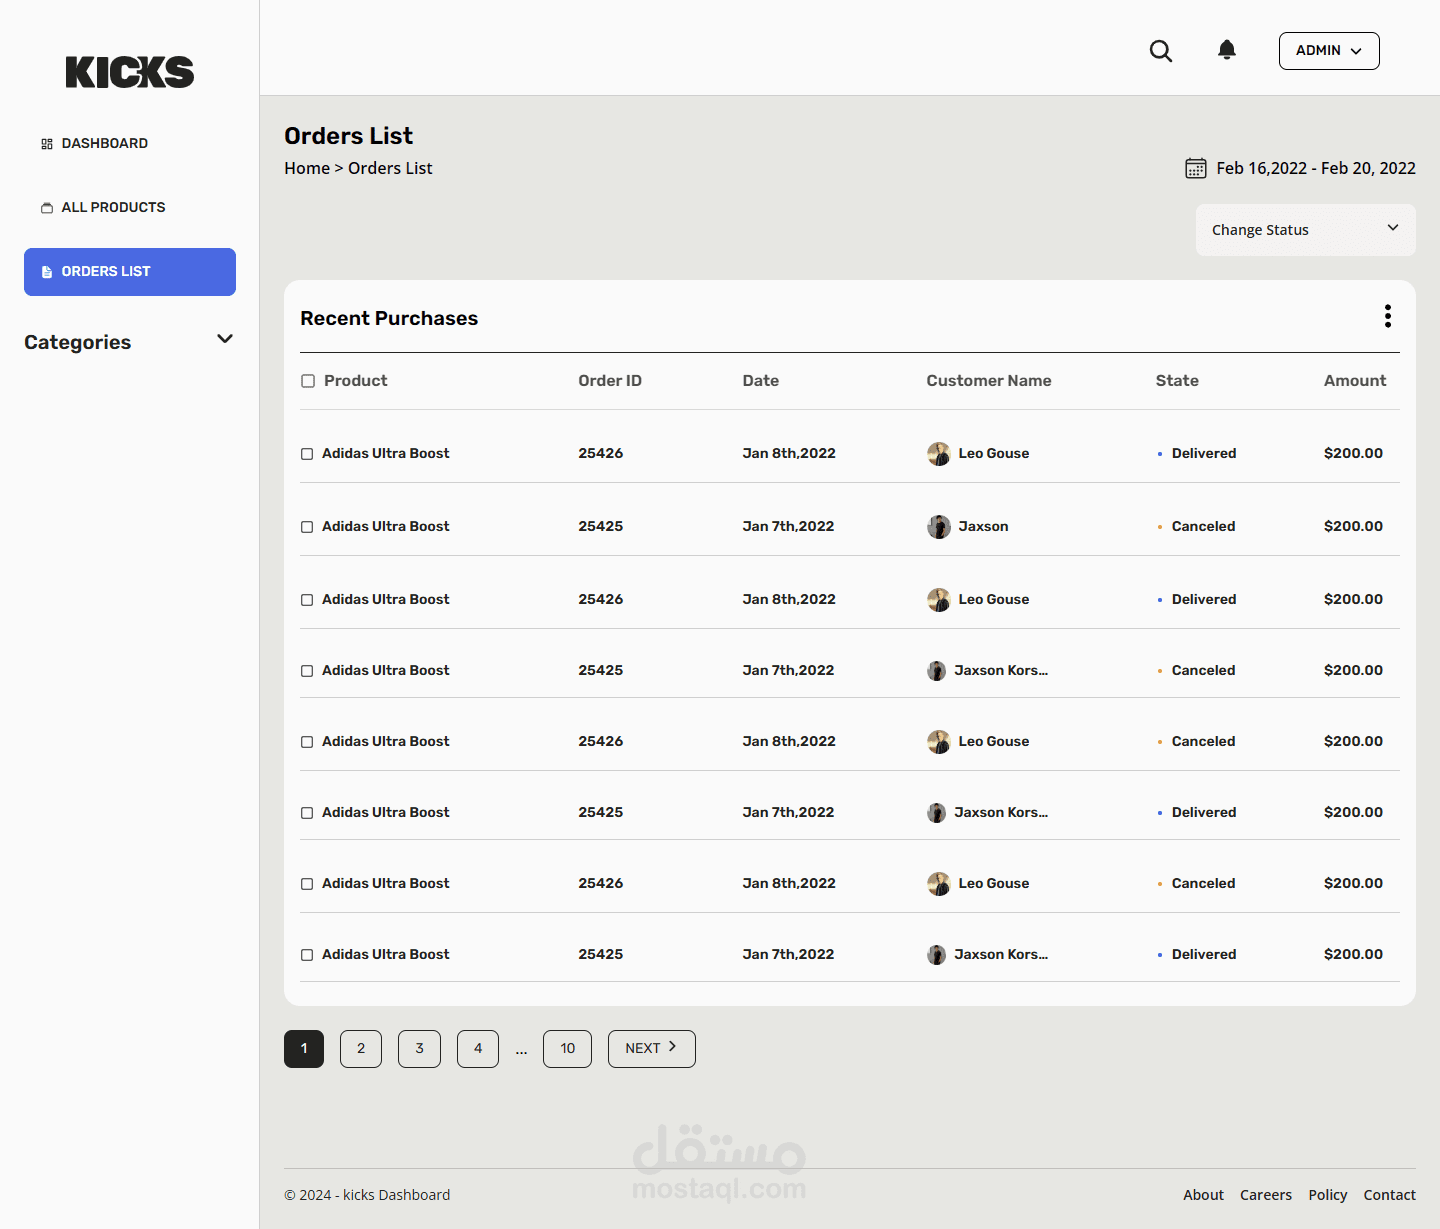Check the last order row checkbox
Viewport: 1440px width, 1229px height.
307,955
